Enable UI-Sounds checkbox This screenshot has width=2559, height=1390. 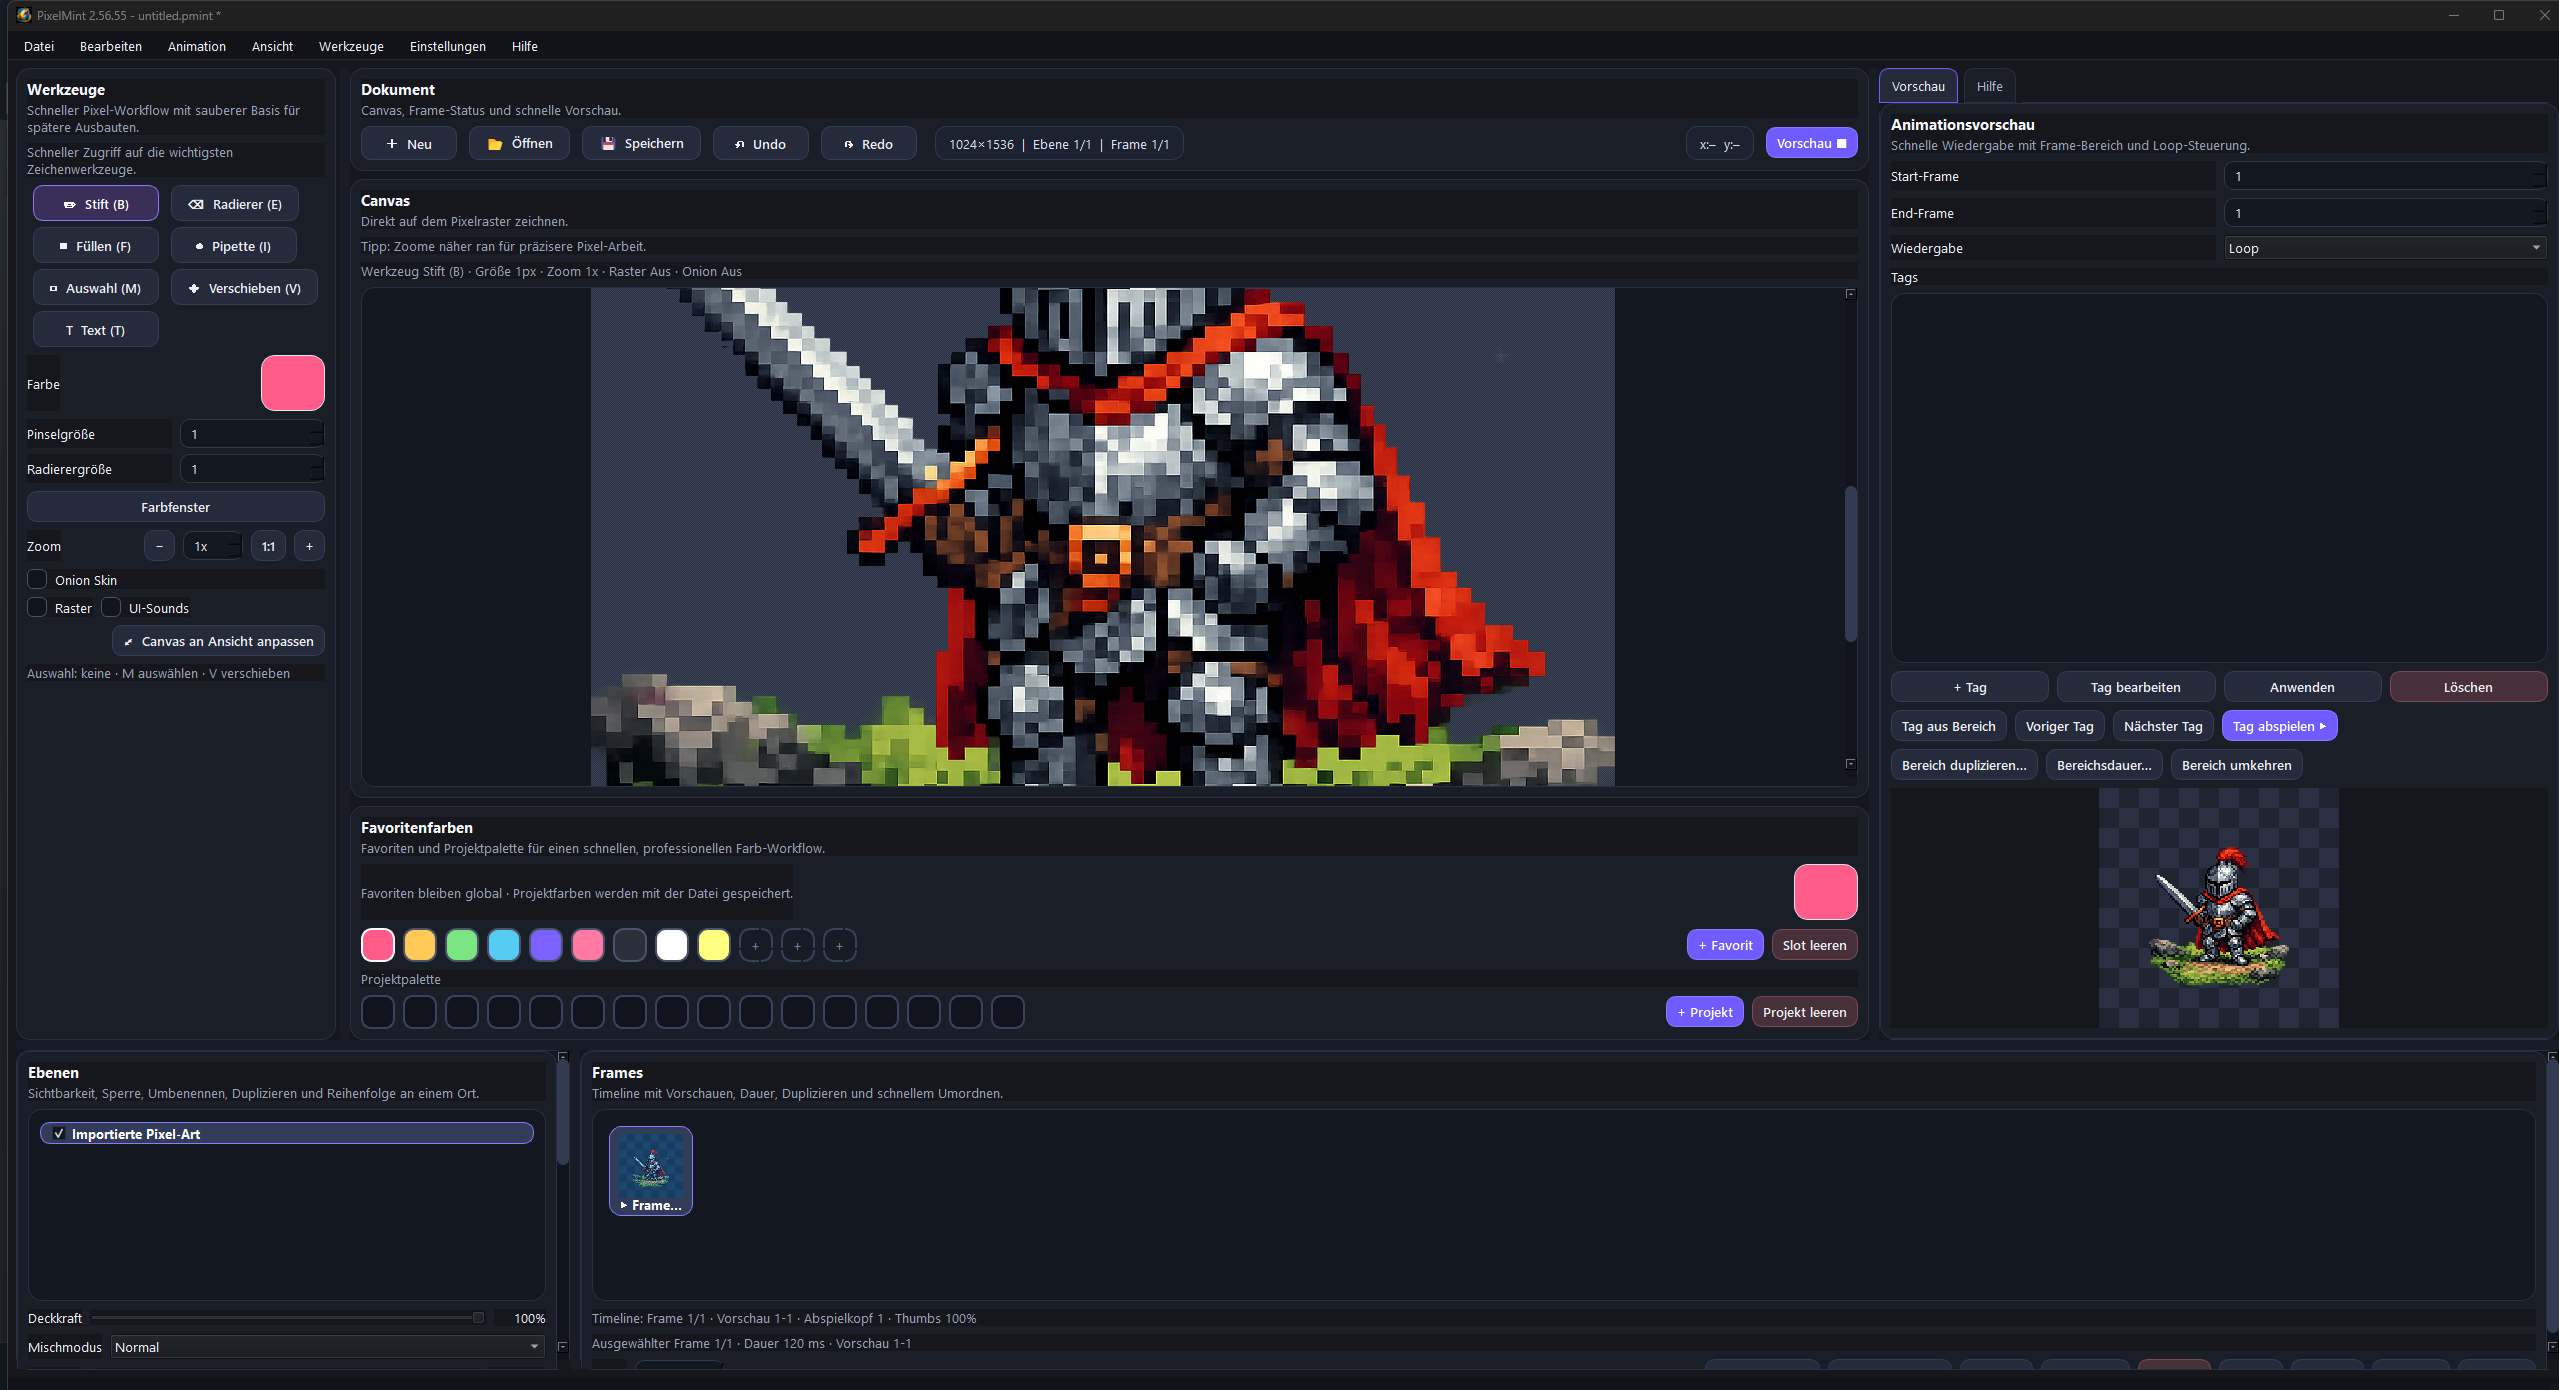(x=112, y=608)
